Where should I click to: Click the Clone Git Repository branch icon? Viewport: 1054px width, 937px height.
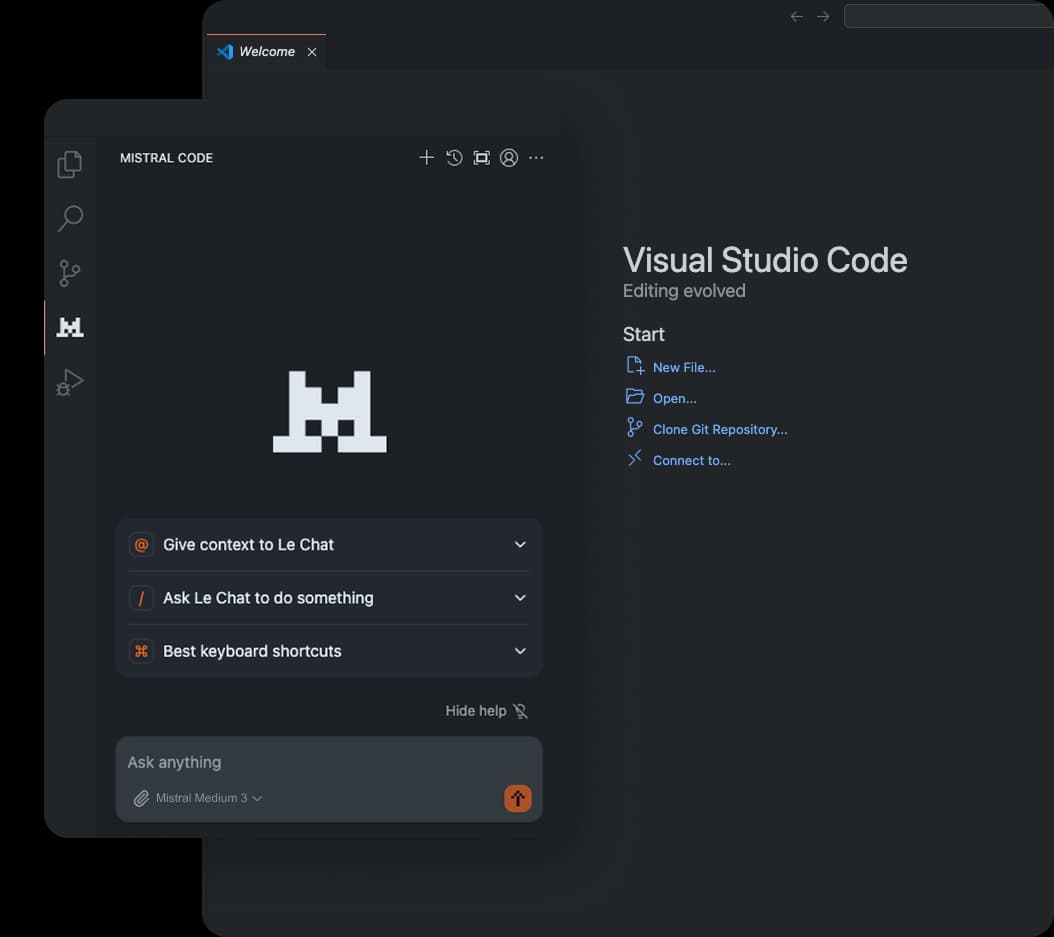(x=635, y=427)
